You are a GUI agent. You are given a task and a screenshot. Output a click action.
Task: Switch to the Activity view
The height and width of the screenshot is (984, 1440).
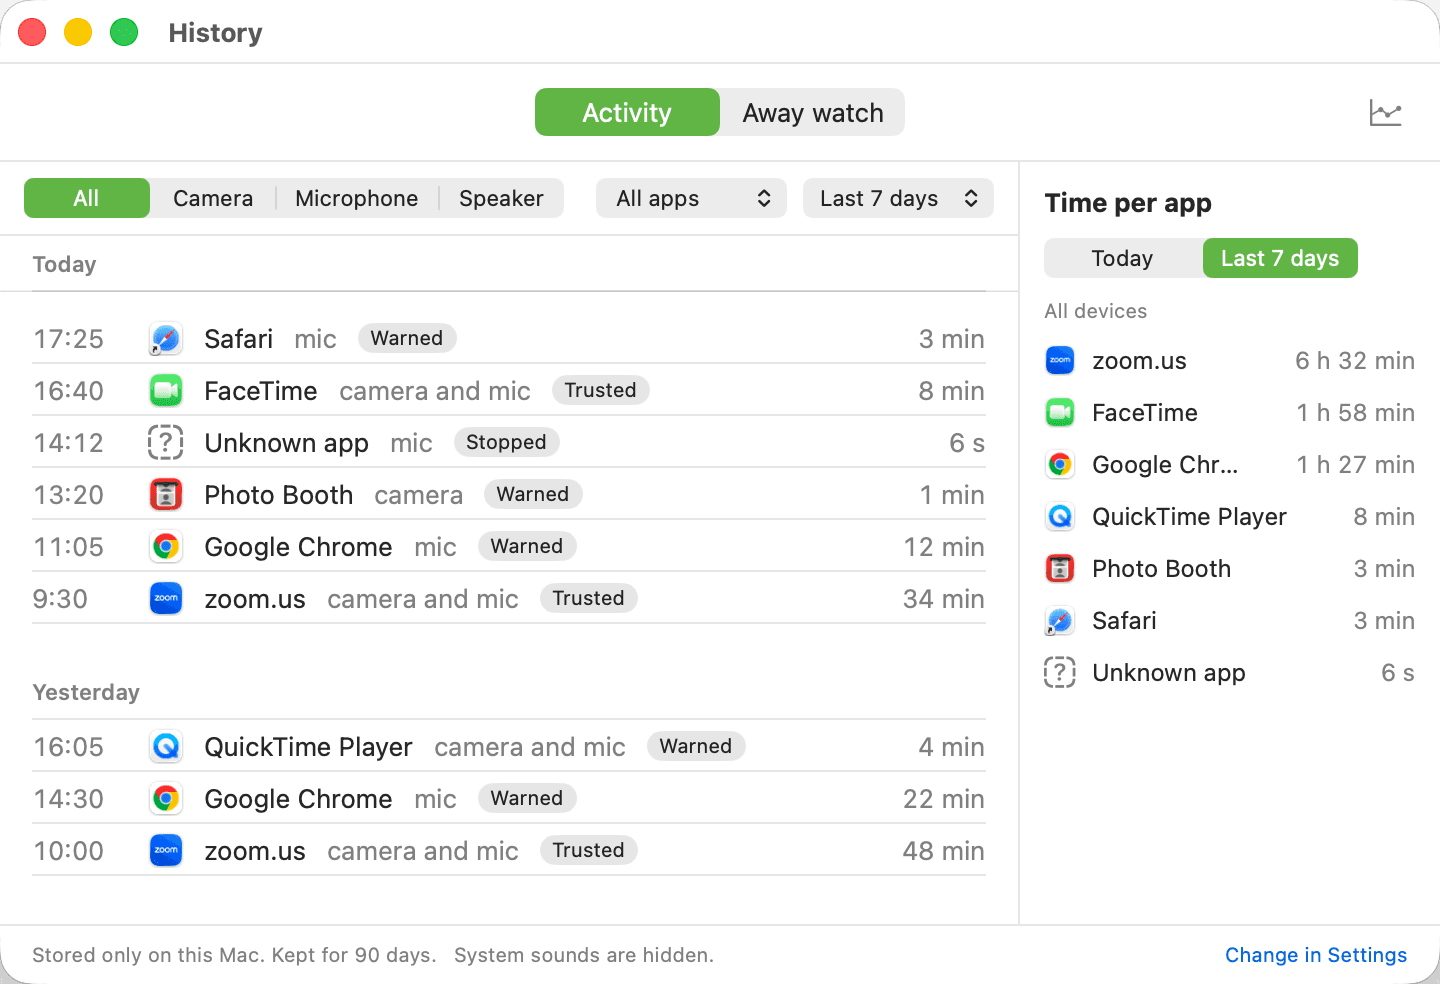tap(627, 112)
